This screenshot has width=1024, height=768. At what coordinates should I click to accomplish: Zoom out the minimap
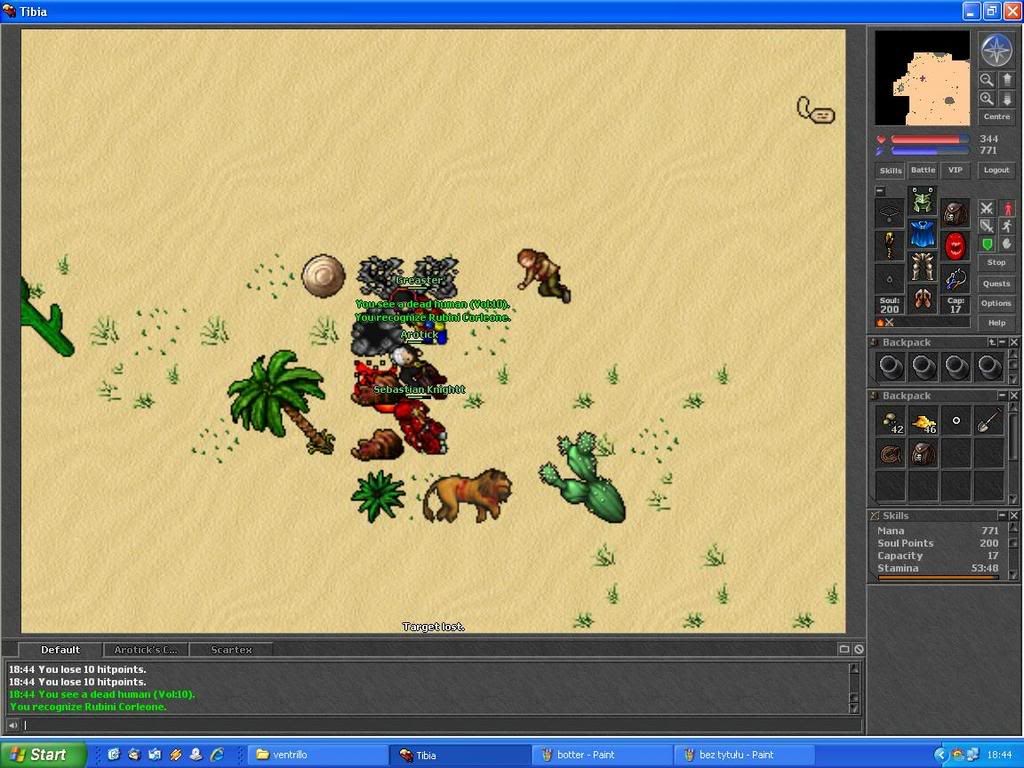point(986,80)
